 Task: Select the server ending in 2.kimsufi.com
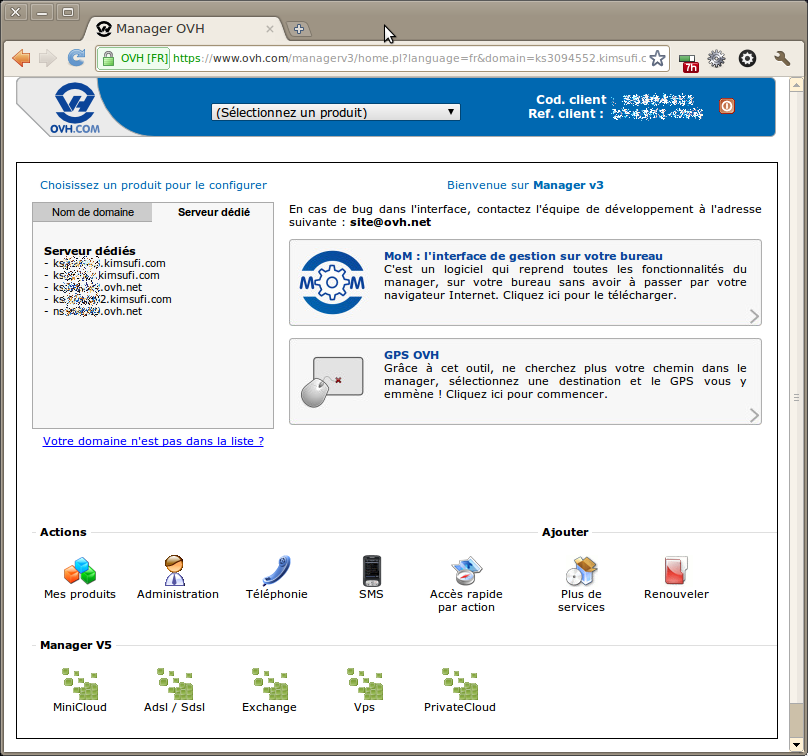tap(112, 299)
